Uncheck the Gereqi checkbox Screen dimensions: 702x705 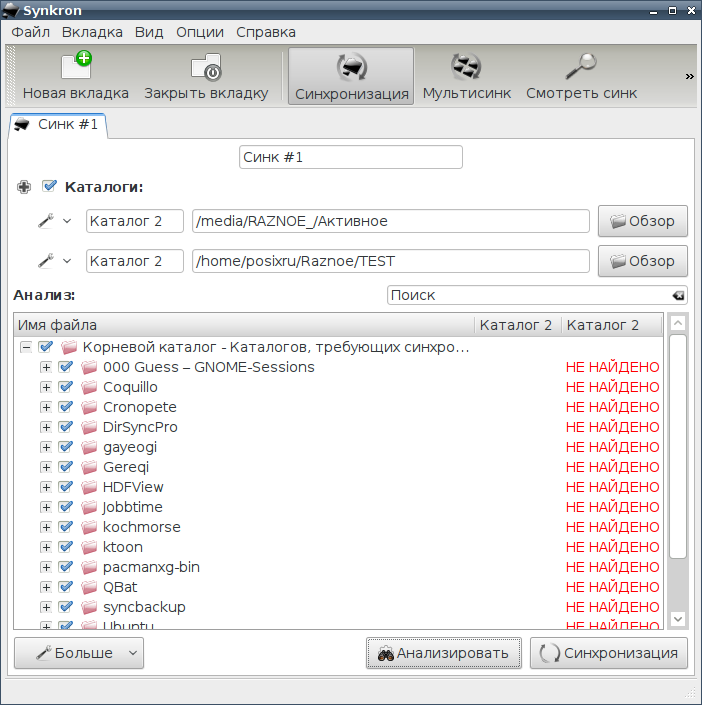(66, 467)
